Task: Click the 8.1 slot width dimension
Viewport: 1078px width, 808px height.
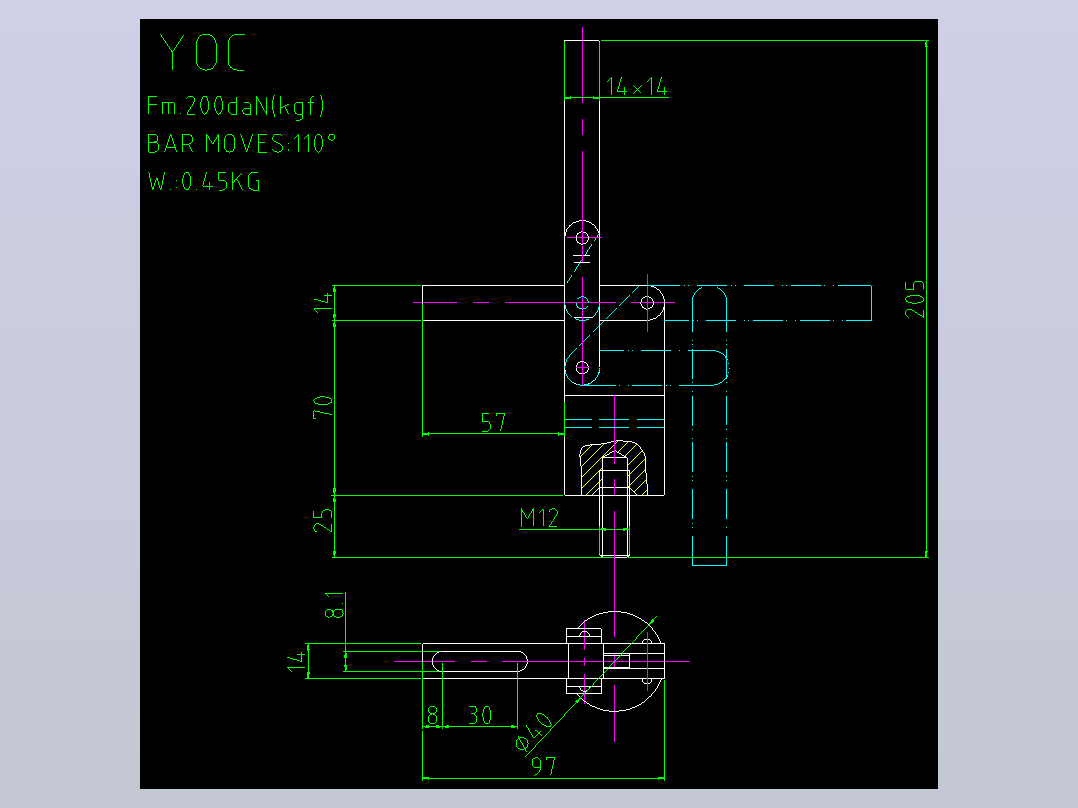Action: pos(334,605)
